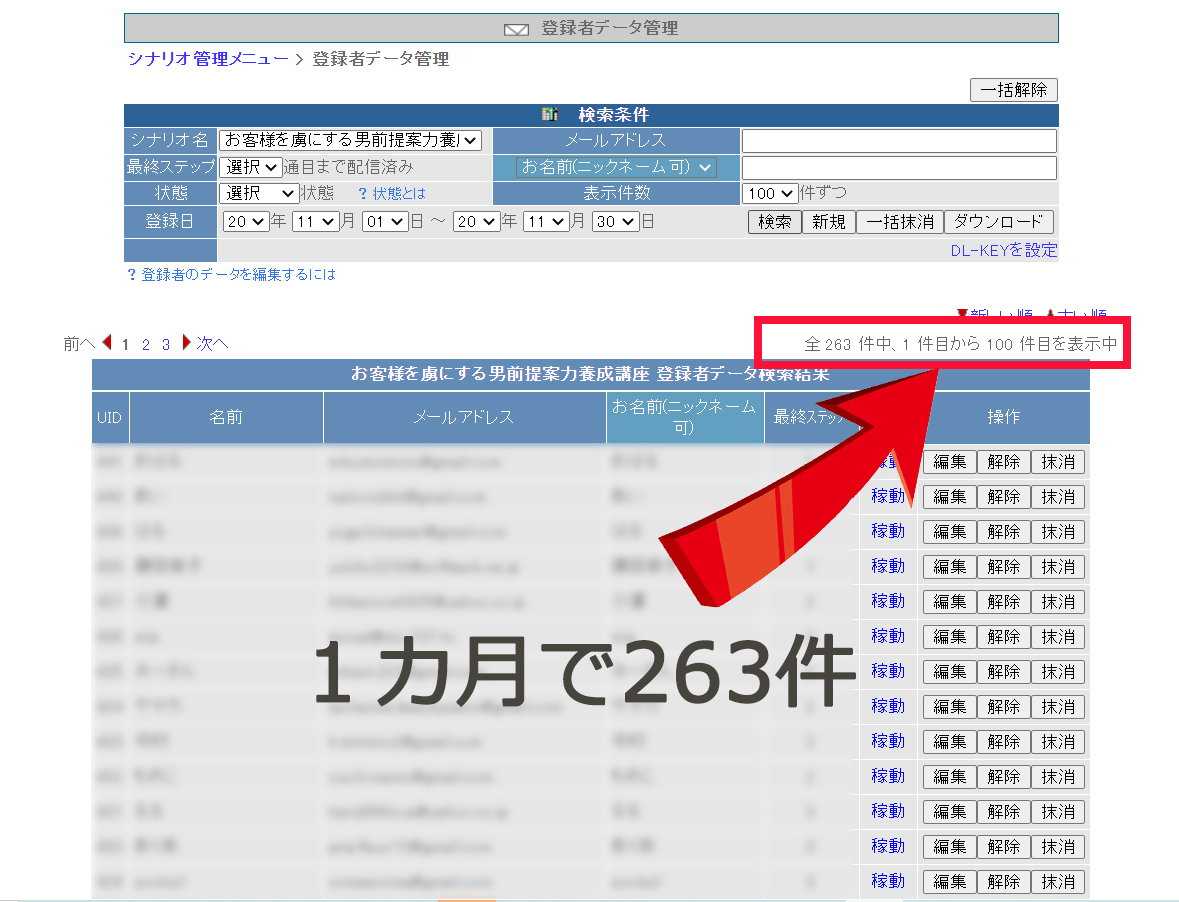Screen dimensions: 1179x902
Task: Click the question mark icon beside 状態とは
Action: tap(362, 194)
